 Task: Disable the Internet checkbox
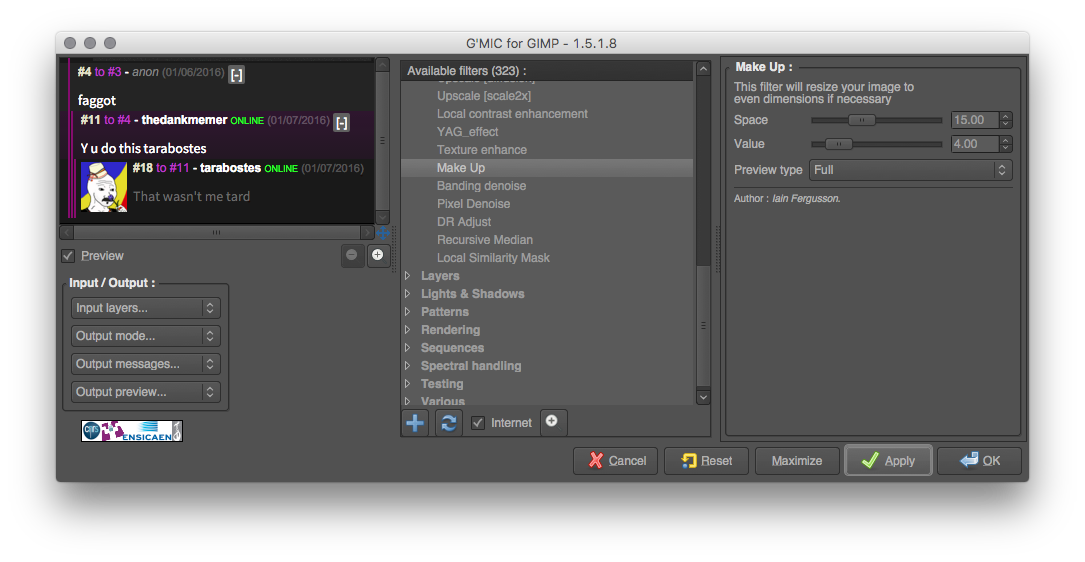pyautogui.click(x=479, y=423)
